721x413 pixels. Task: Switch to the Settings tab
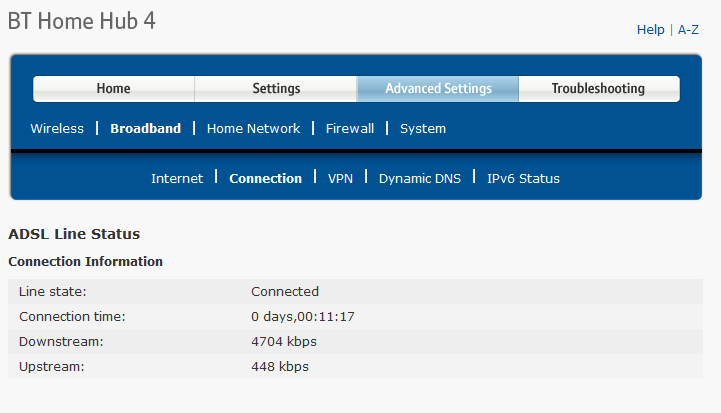(x=276, y=89)
